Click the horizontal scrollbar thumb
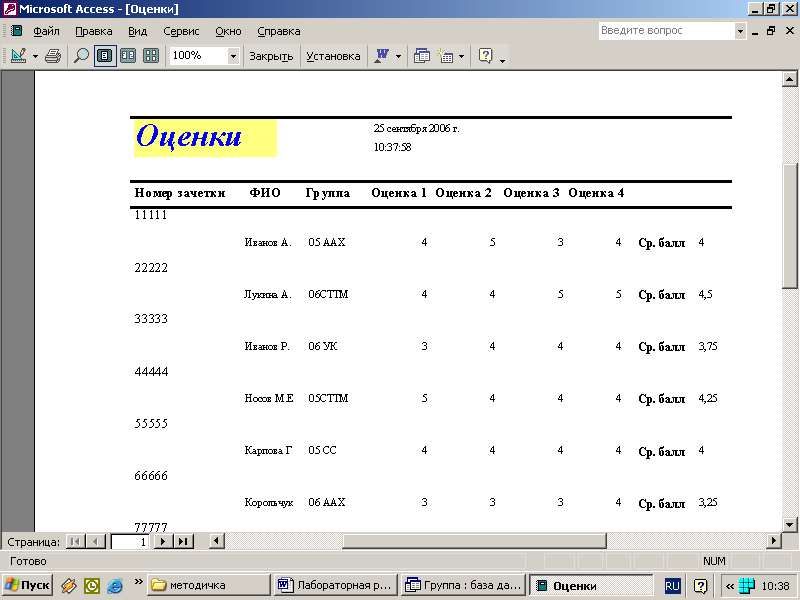800x600 pixels. pyautogui.click(x=474, y=541)
